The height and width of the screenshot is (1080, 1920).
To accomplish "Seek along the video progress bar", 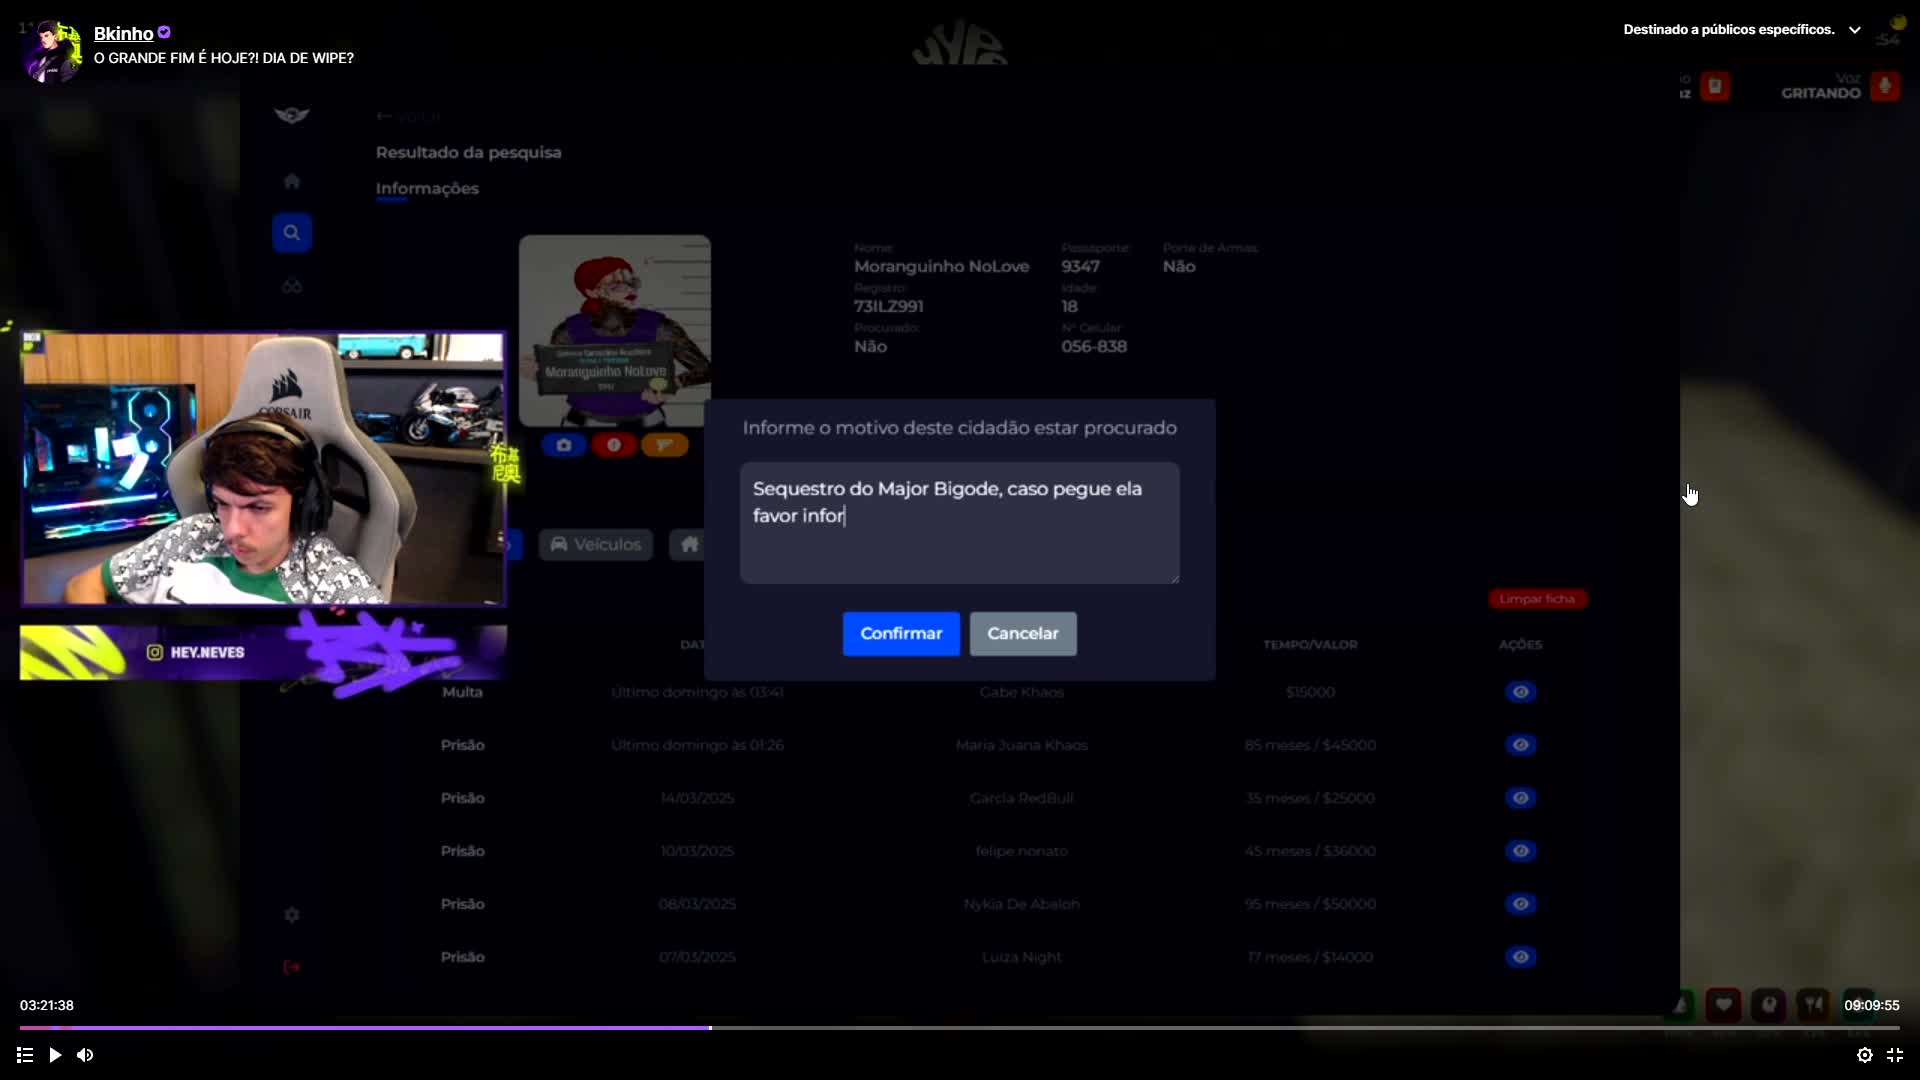I will (960, 1028).
